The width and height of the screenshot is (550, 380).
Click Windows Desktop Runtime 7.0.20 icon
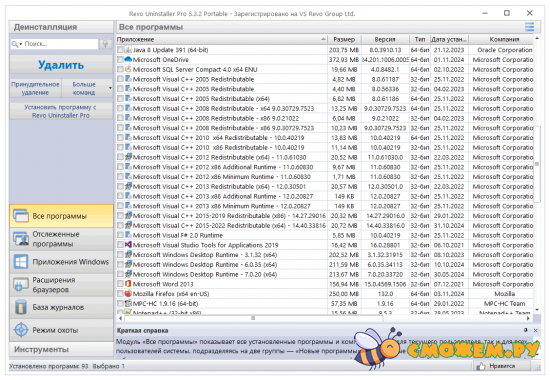point(128,274)
